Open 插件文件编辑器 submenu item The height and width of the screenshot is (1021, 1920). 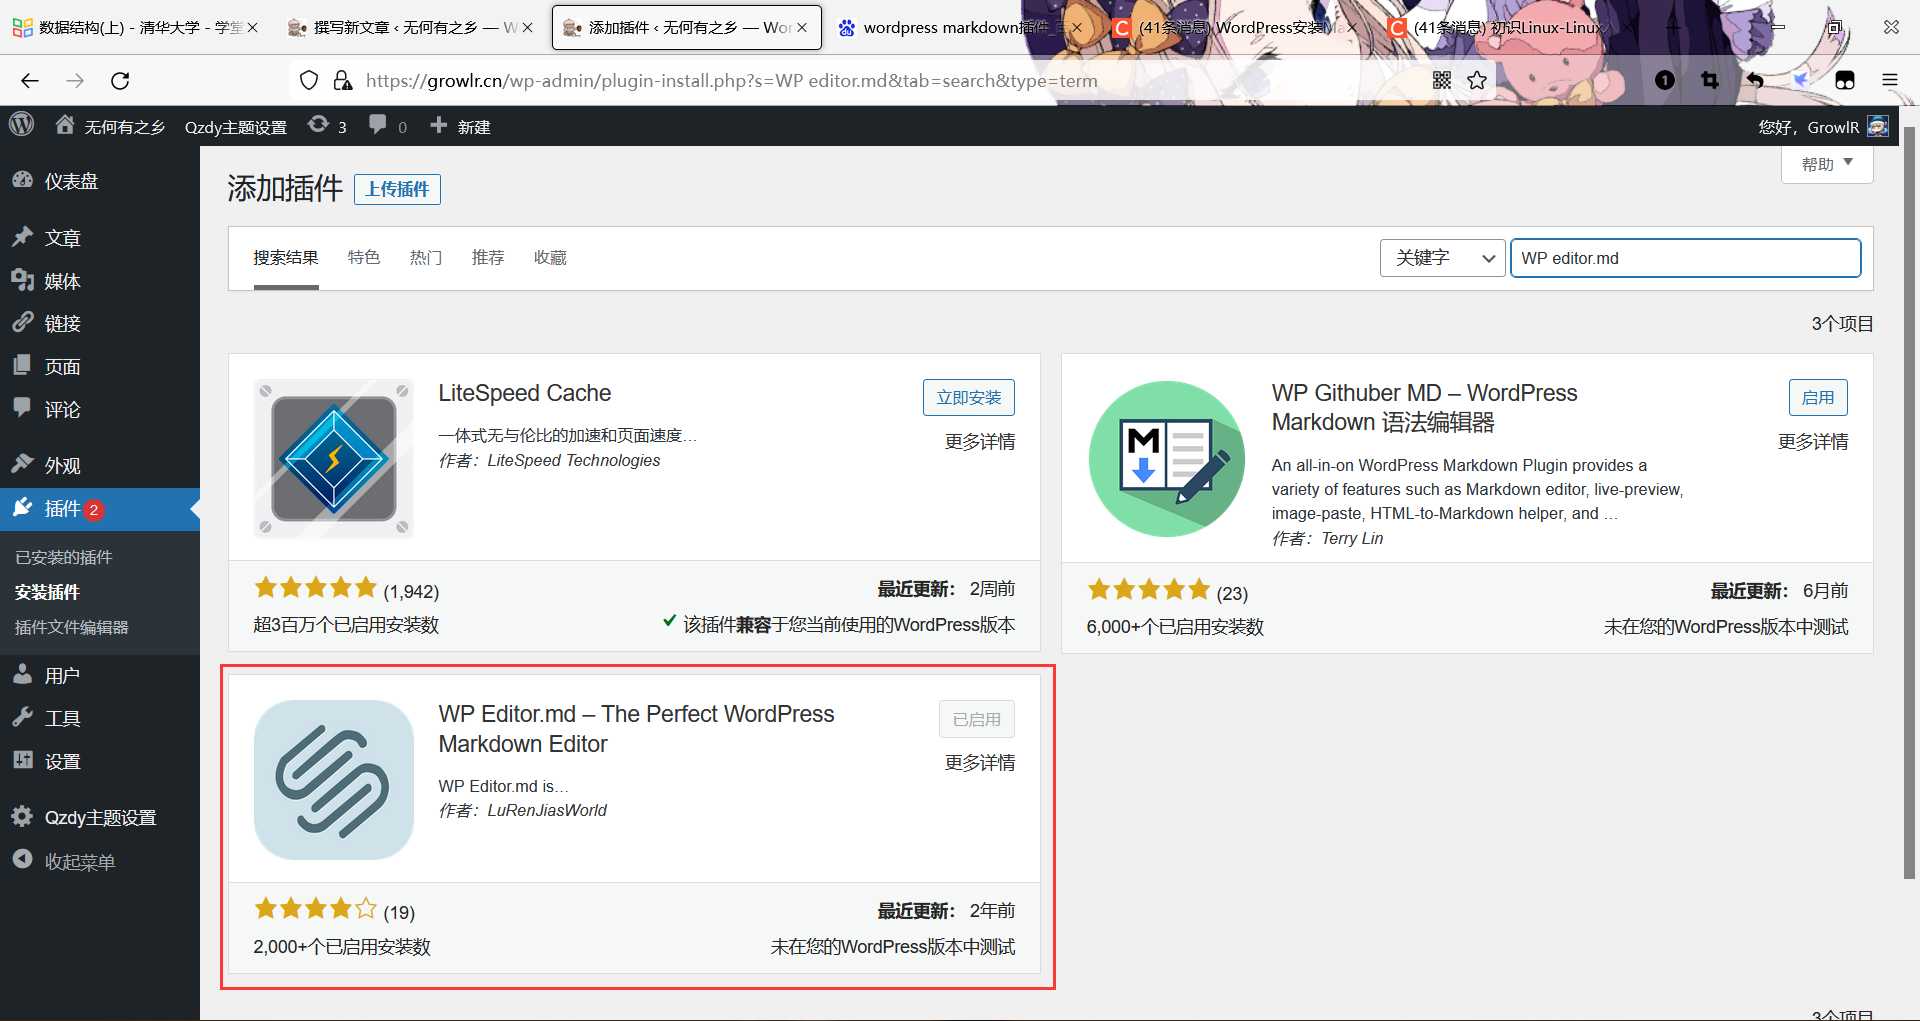point(71,627)
